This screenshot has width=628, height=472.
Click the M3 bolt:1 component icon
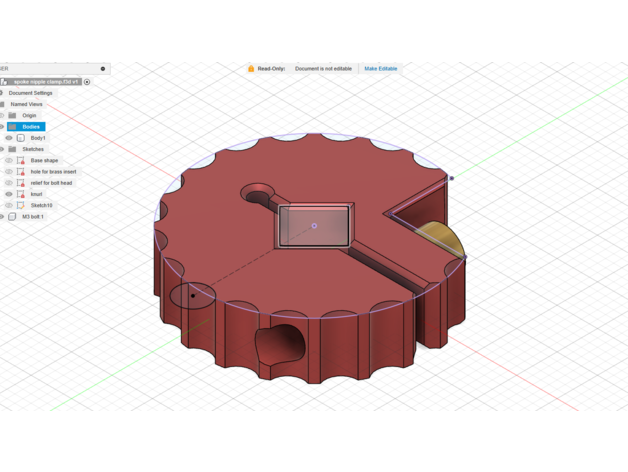(x=12, y=216)
